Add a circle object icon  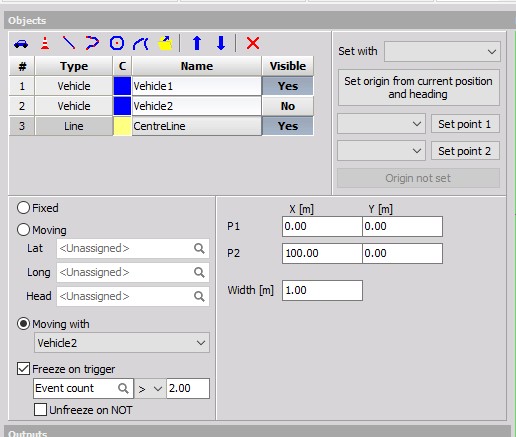tap(117, 43)
